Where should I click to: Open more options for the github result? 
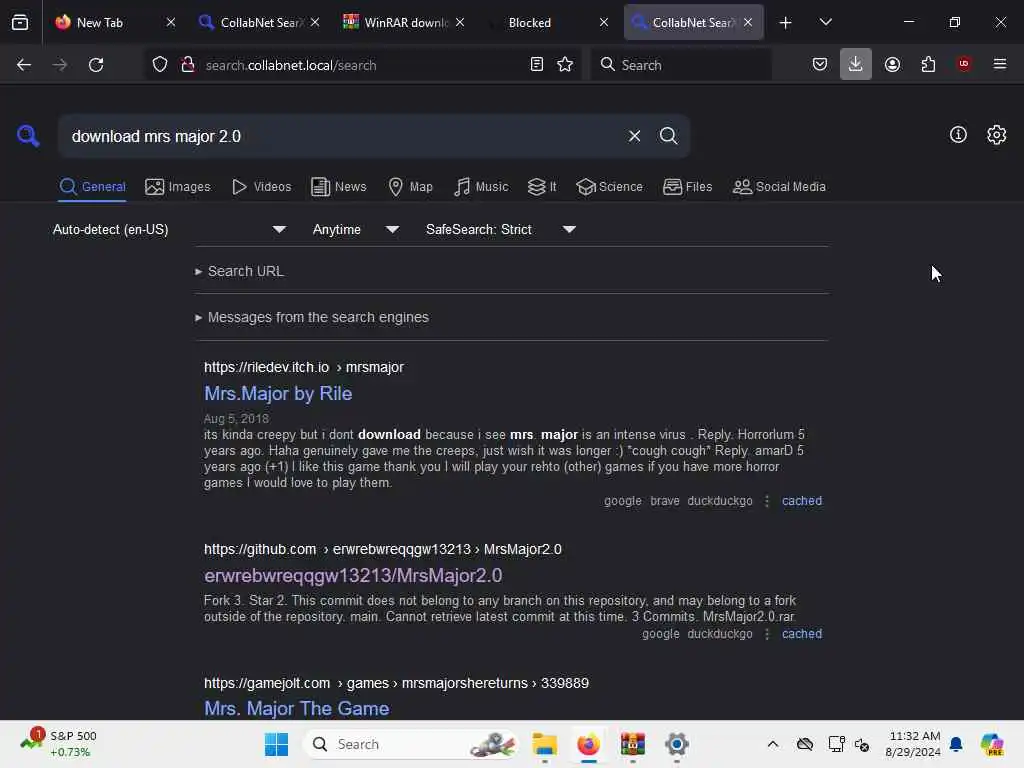tap(767, 634)
